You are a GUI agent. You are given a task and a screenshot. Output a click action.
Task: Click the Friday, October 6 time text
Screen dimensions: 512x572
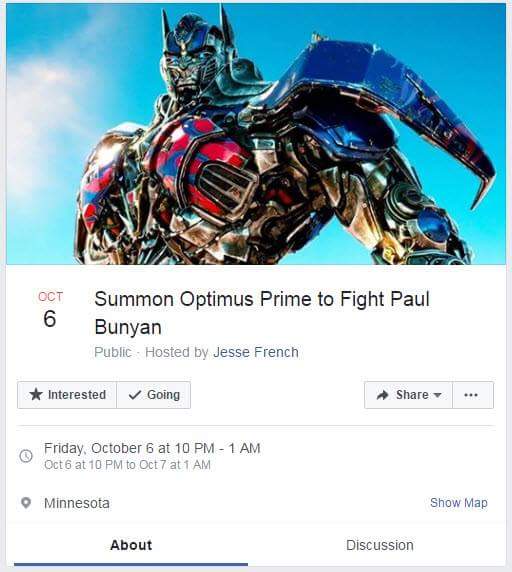point(152,448)
